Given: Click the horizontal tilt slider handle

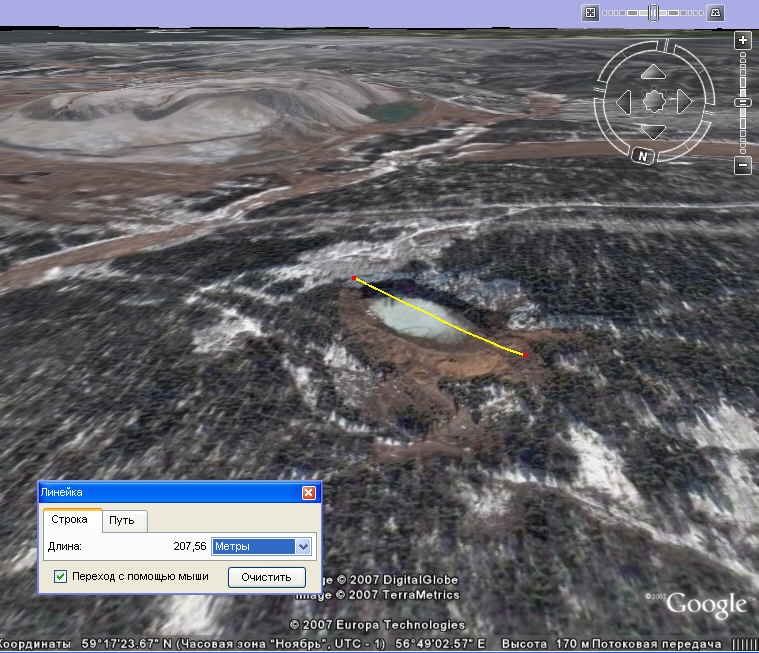Looking at the screenshot, I should coord(653,13).
